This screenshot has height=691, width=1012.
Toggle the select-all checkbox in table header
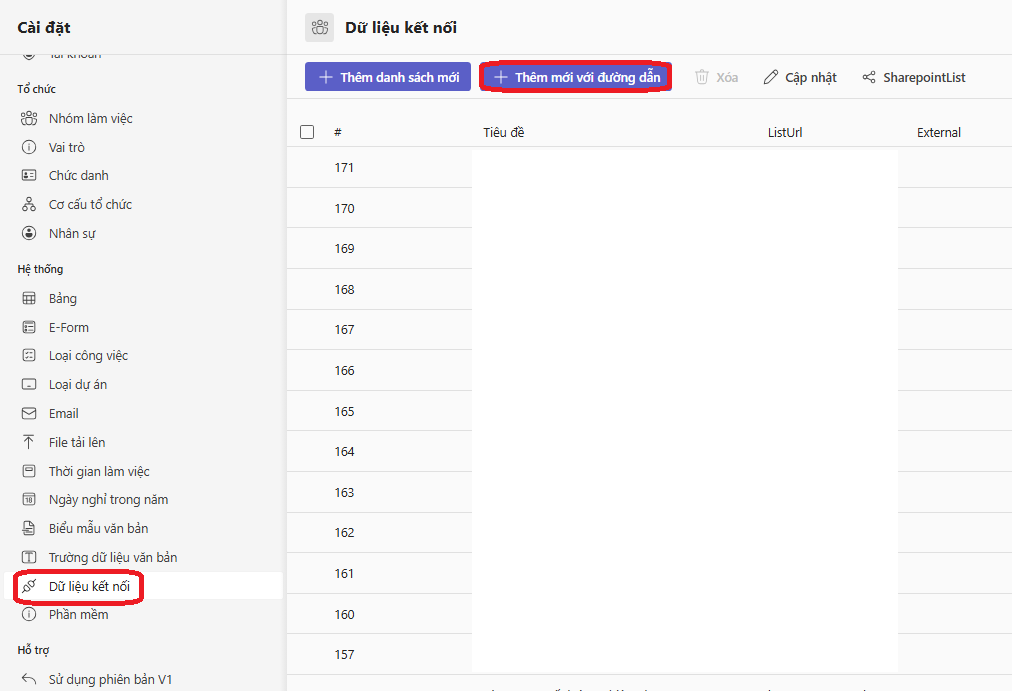click(307, 132)
